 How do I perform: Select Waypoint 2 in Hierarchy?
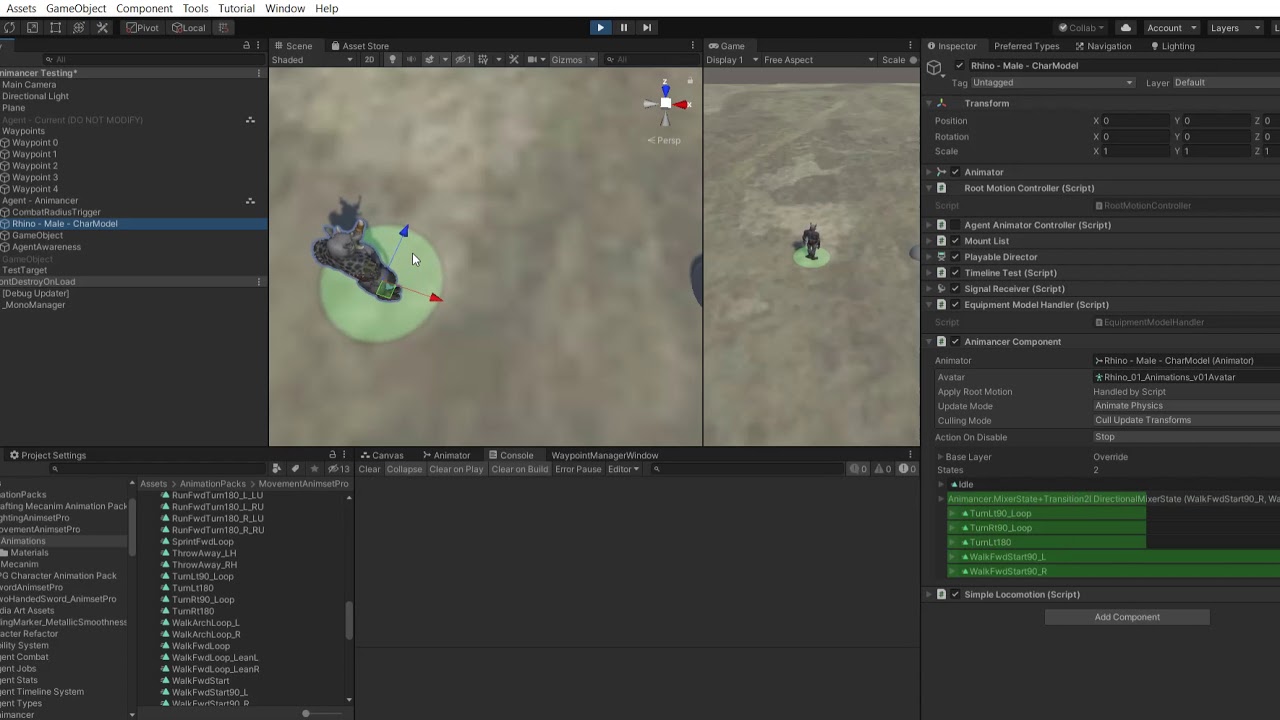click(34, 166)
